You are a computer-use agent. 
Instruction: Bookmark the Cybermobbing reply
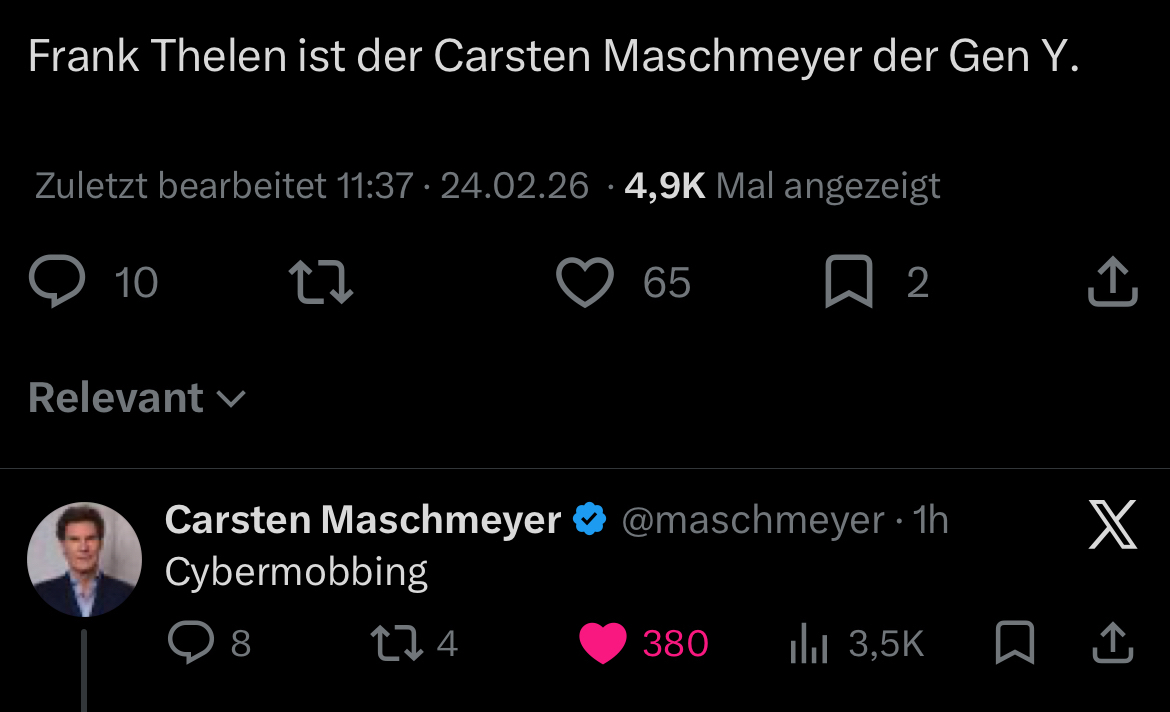coord(1015,643)
